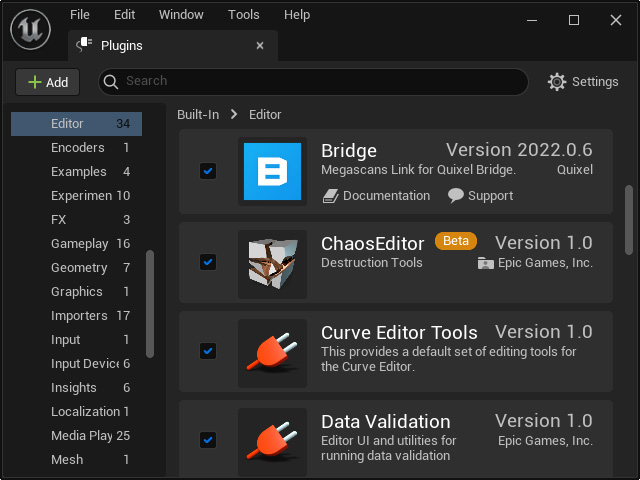Uncheck the ChaosEditor plugin checkbox
Viewport: 640px width, 480px height.
(208, 262)
